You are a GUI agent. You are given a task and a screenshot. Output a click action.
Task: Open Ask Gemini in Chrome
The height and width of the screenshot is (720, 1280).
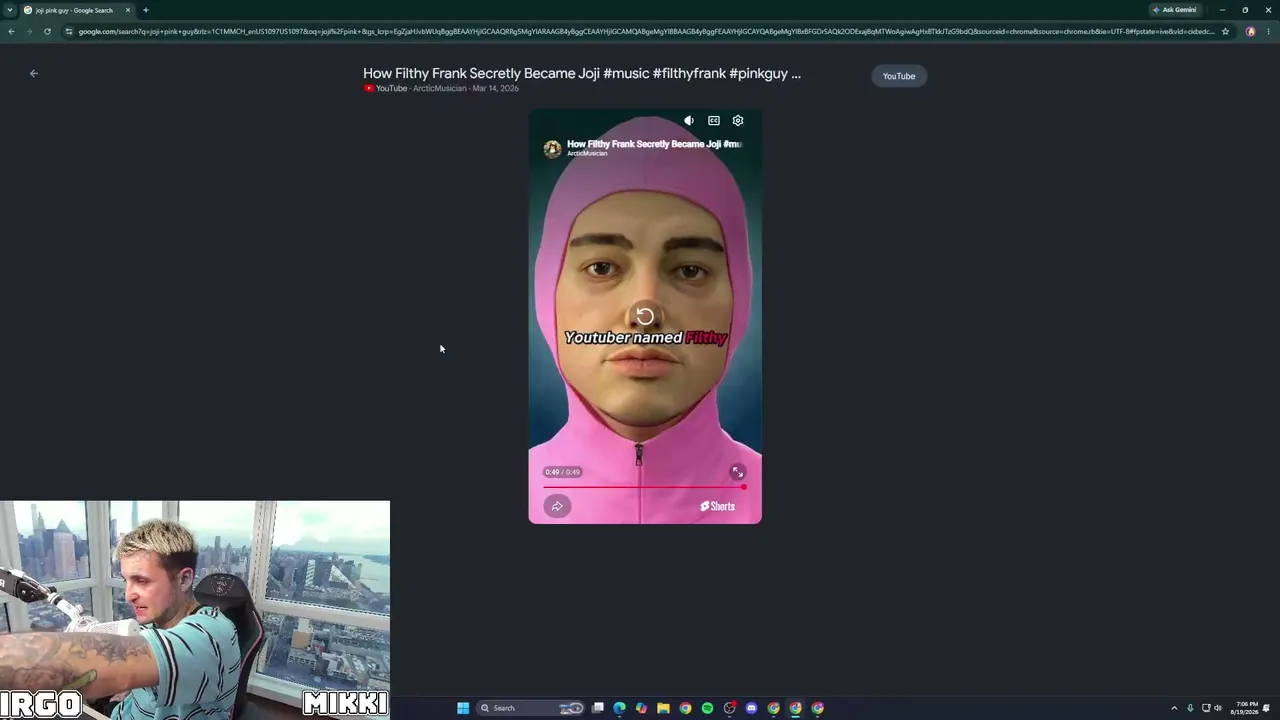[1174, 10]
